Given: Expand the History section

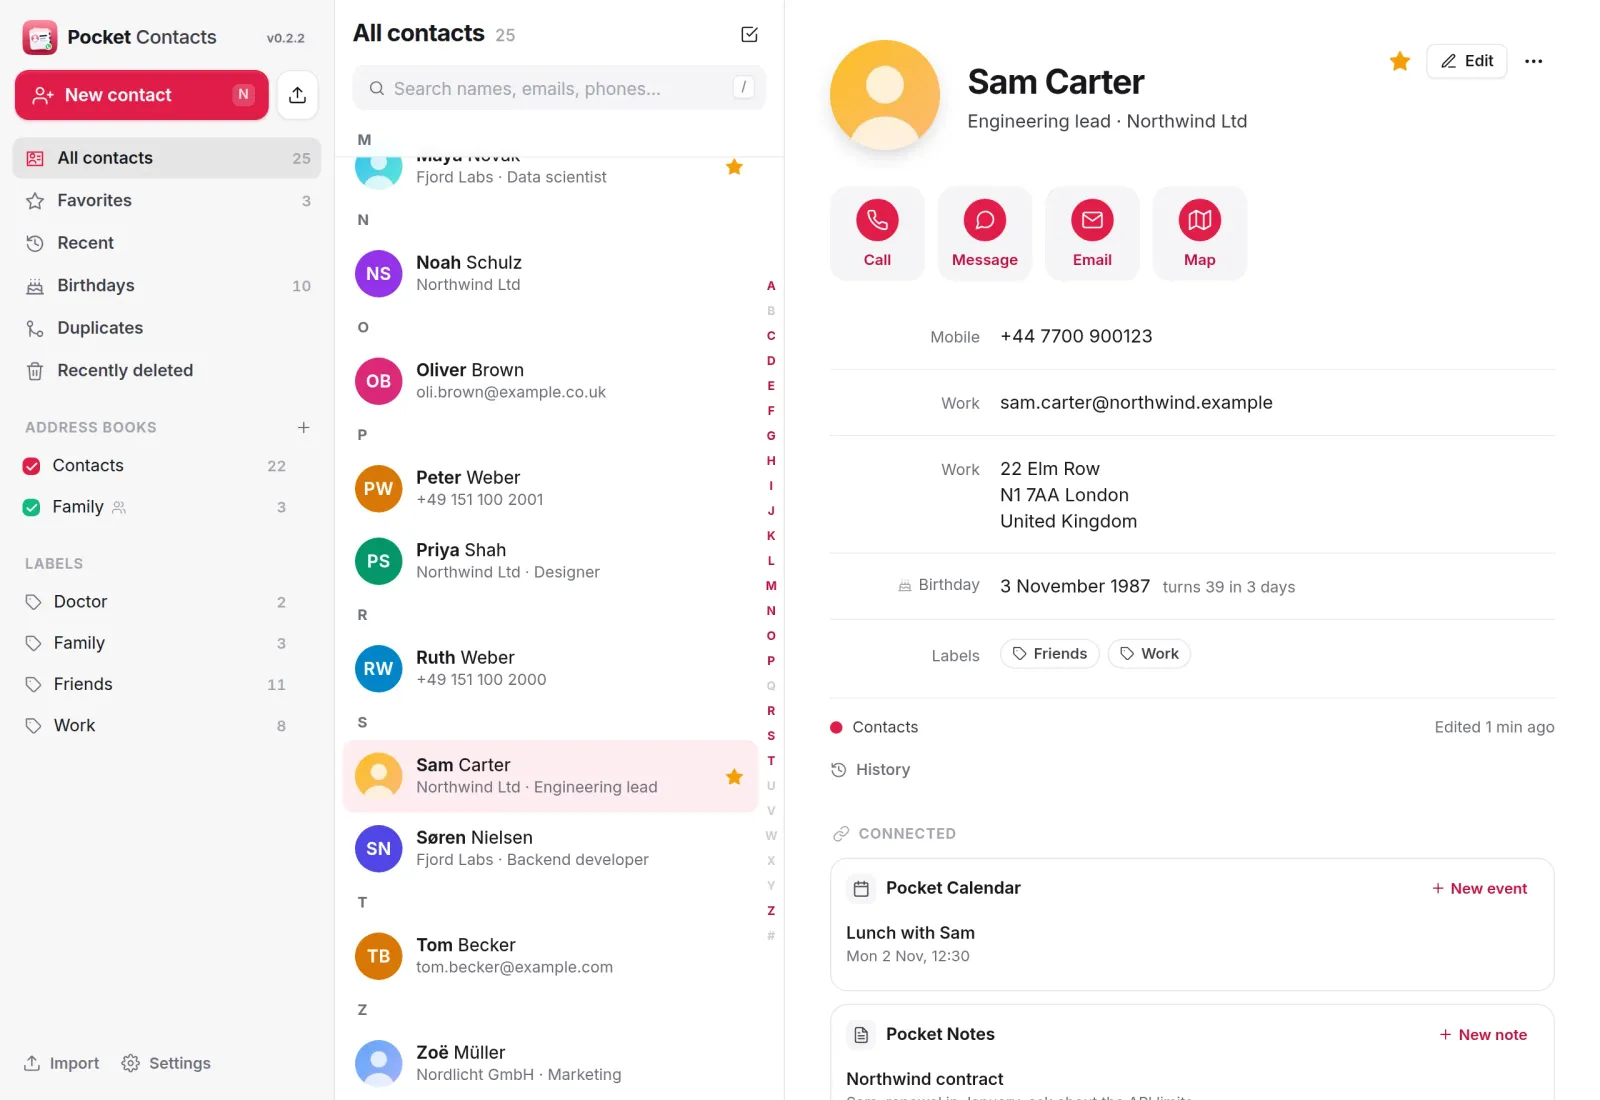Looking at the screenshot, I should (870, 769).
